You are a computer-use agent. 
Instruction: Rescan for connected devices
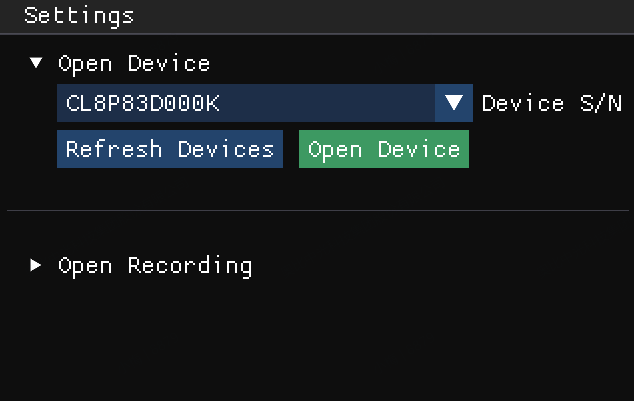click(x=170, y=149)
